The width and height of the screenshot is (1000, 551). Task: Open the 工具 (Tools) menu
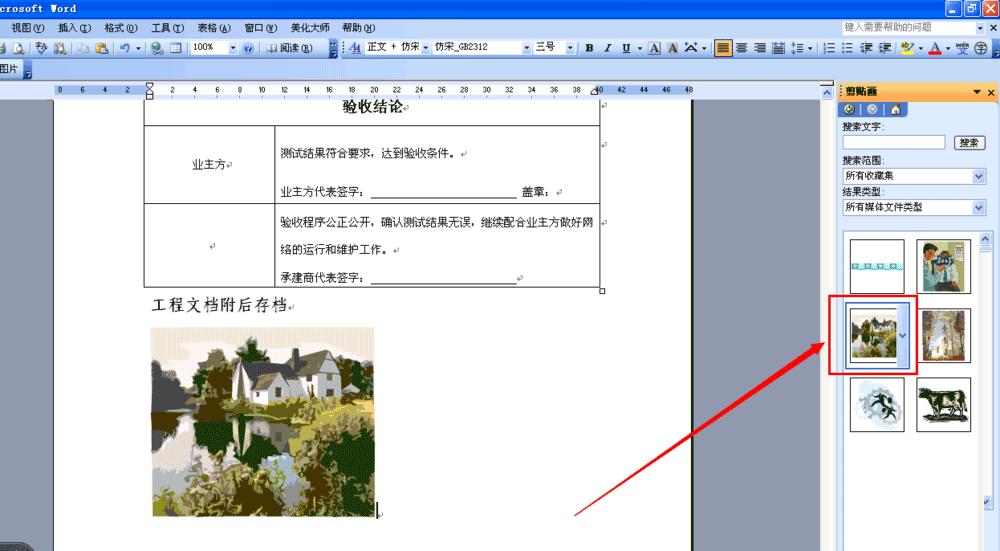pyautogui.click(x=168, y=27)
